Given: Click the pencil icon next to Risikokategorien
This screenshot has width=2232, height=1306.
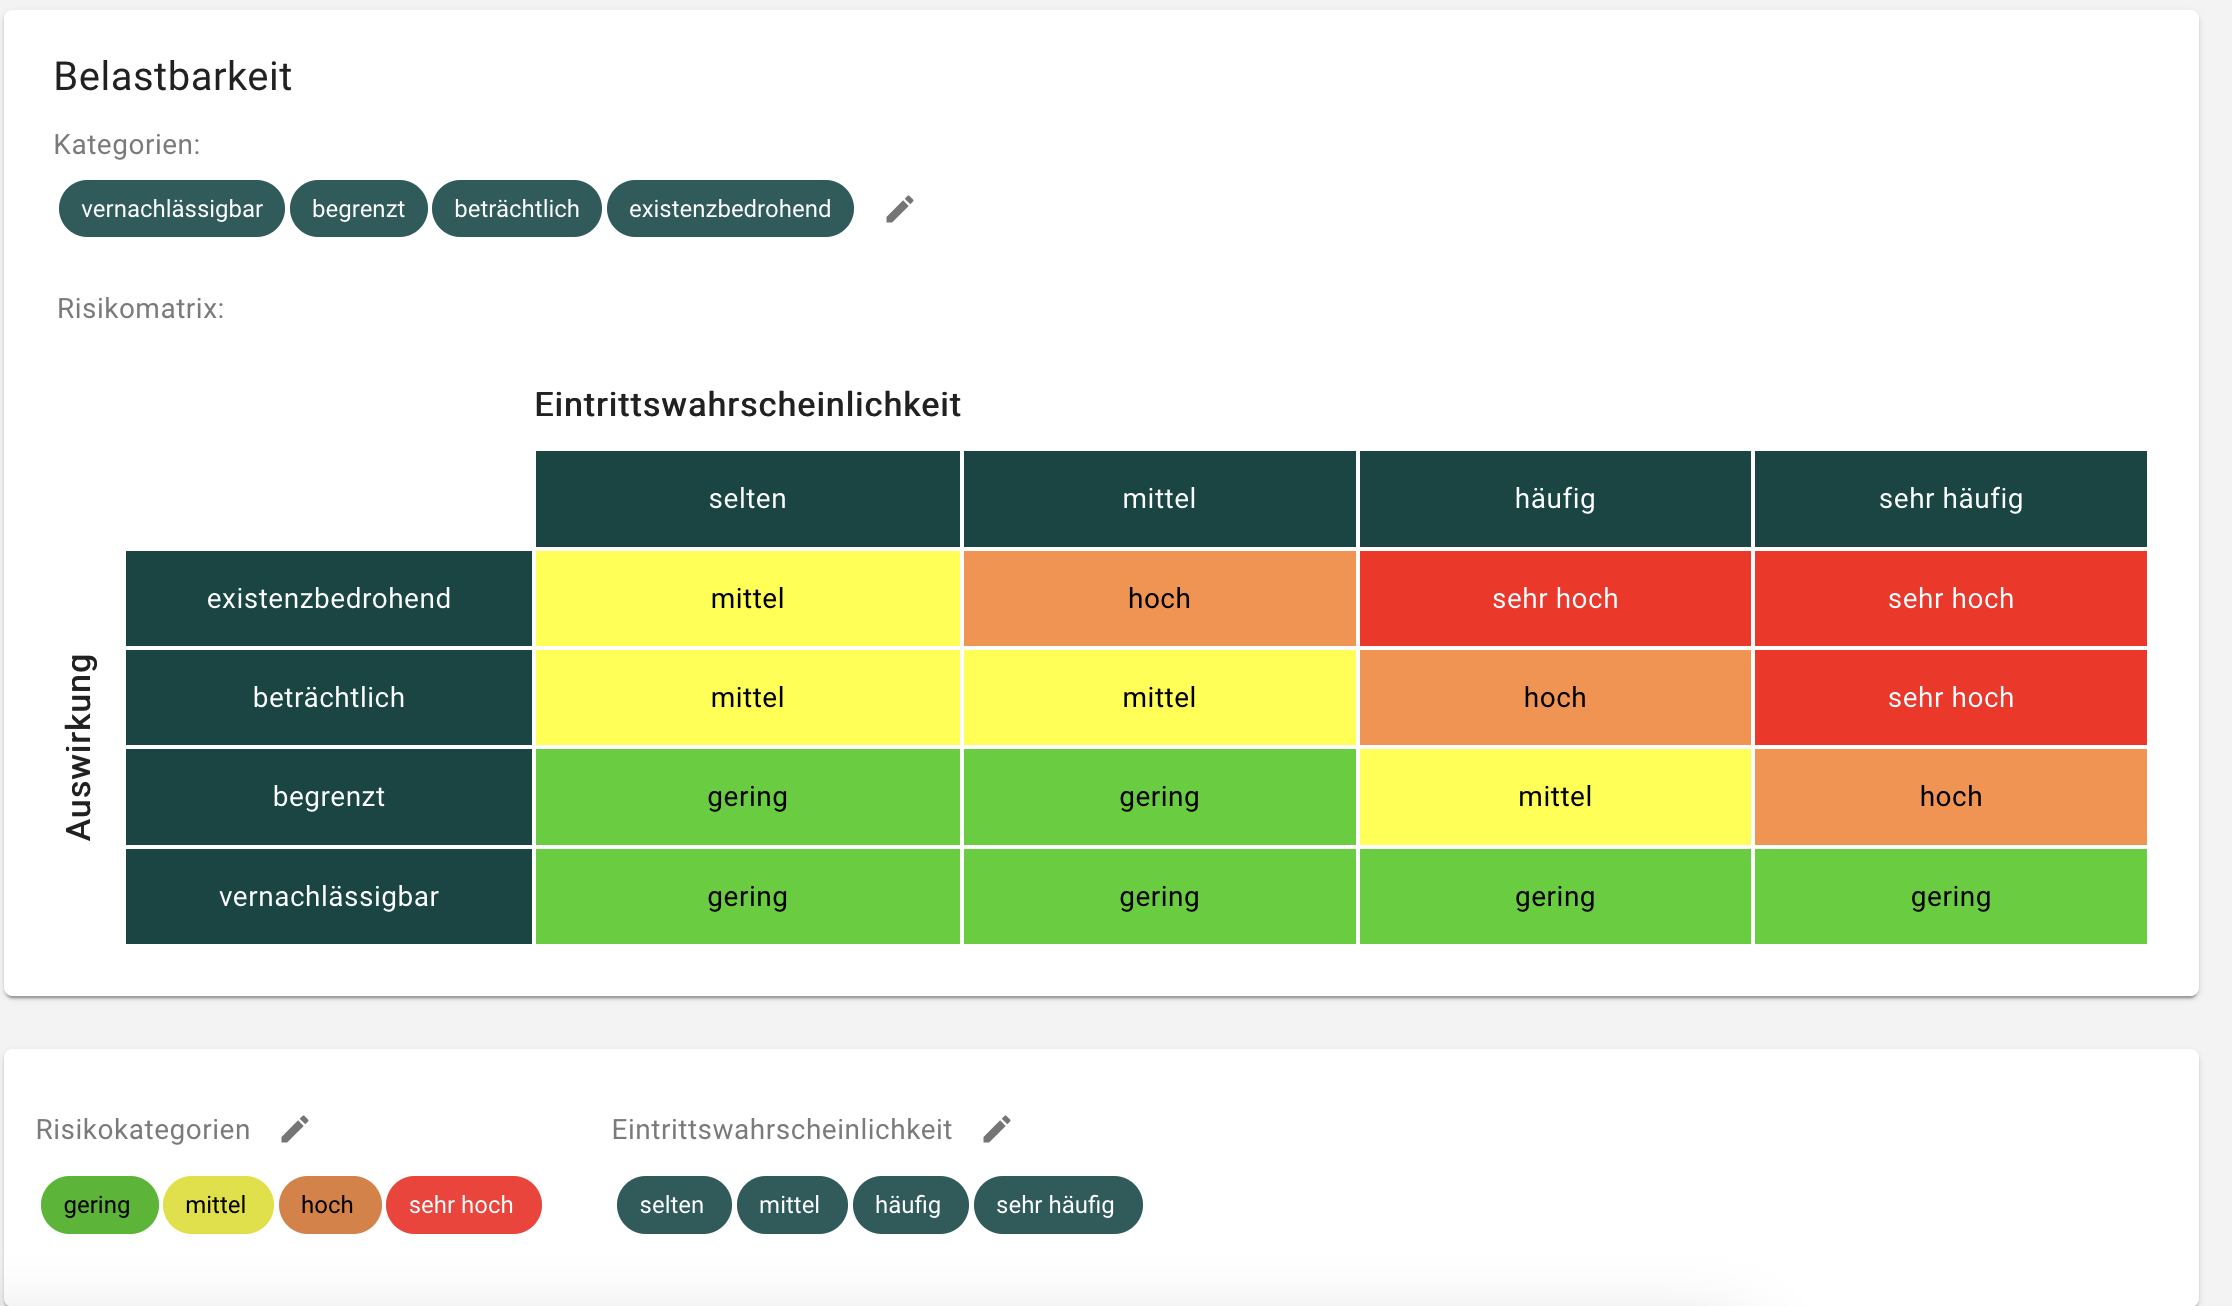Looking at the screenshot, I should [x=294, y=1129].
